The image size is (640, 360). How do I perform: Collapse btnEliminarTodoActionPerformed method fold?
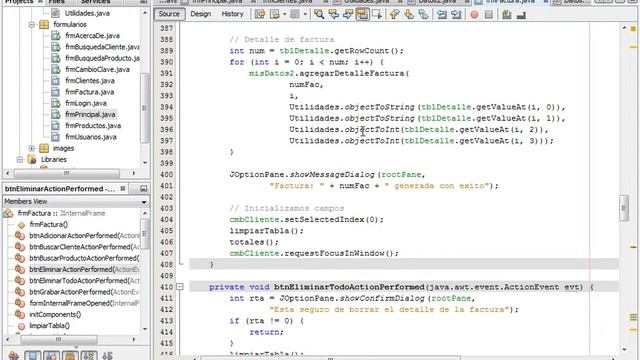coord(180,287)
